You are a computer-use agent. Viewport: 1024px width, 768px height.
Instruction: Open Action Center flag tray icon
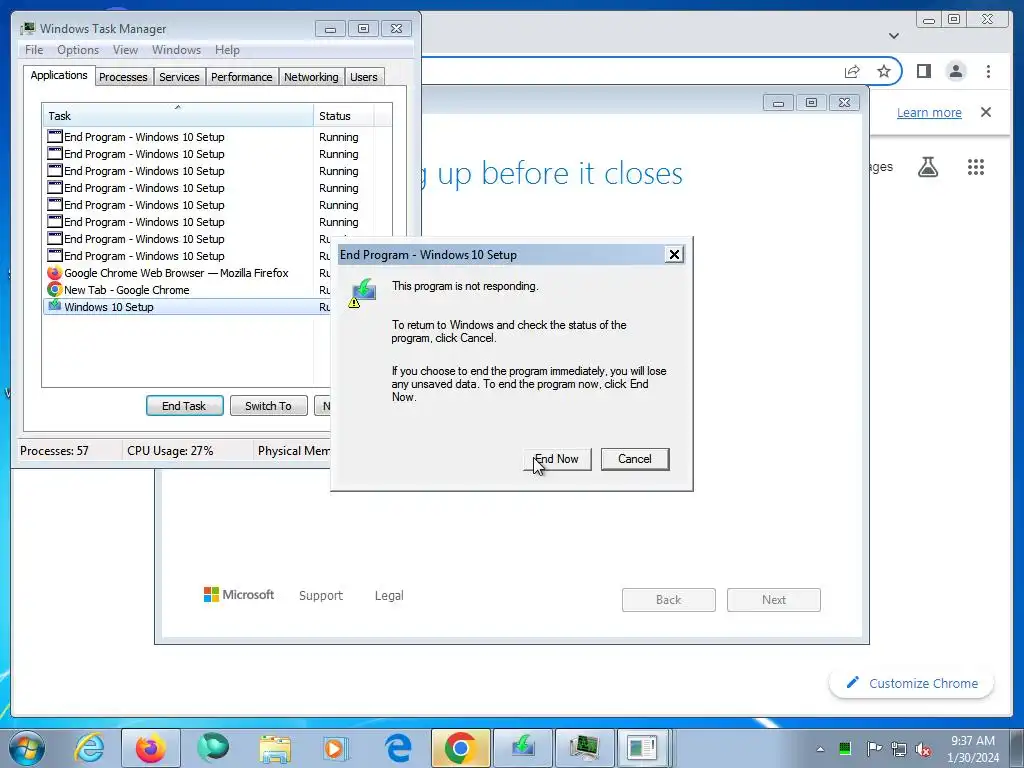click(x=874, y=749)
